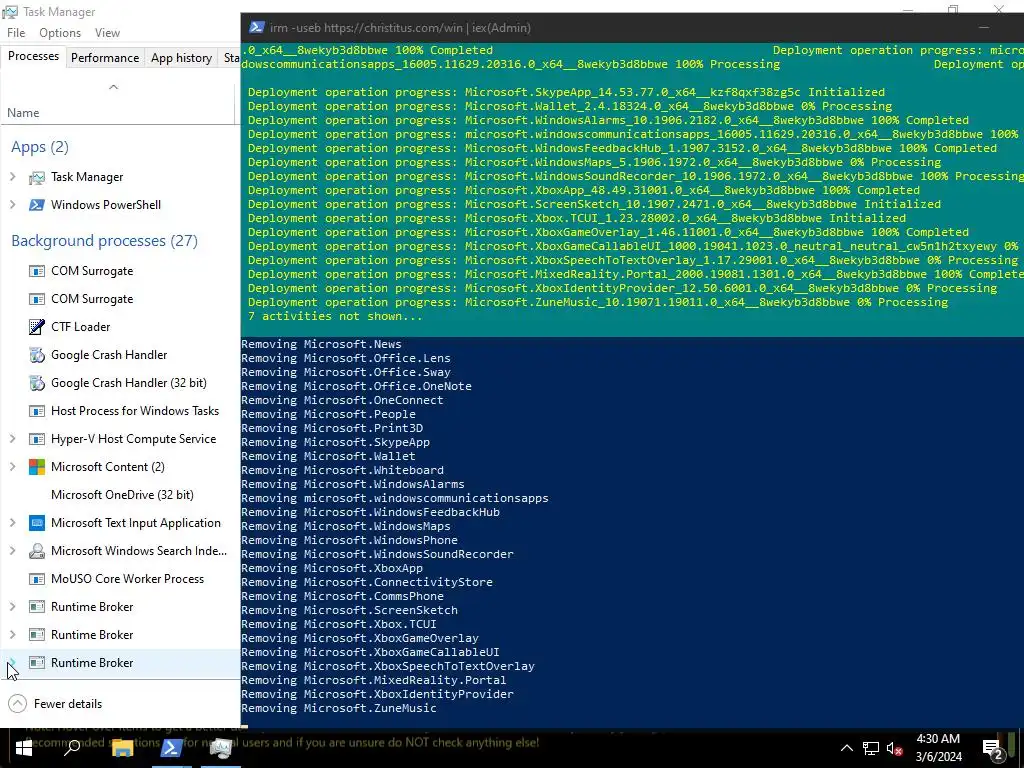Expand Hyper-V Host Compute Service row
Image resolution: width=1024 pixels, height=768 pixels.
pos(12,439)
